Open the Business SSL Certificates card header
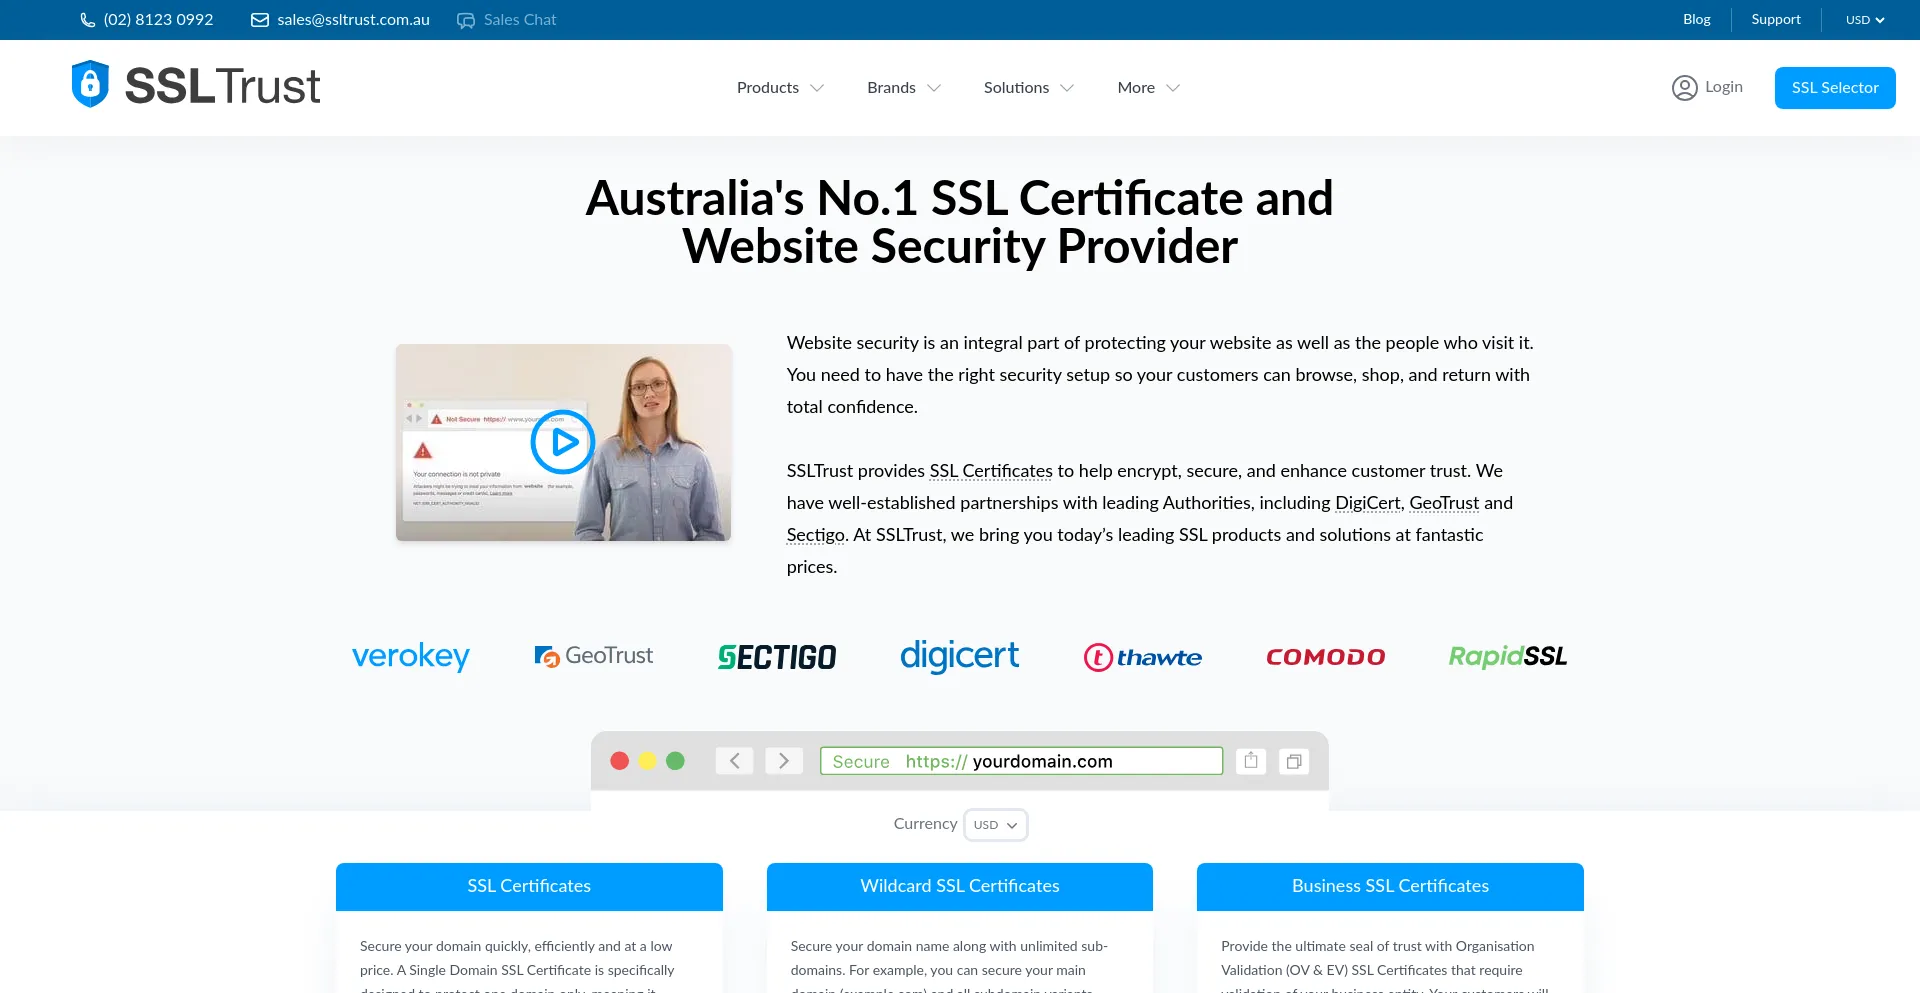The image size is (1920, 993). point(1390,886)
